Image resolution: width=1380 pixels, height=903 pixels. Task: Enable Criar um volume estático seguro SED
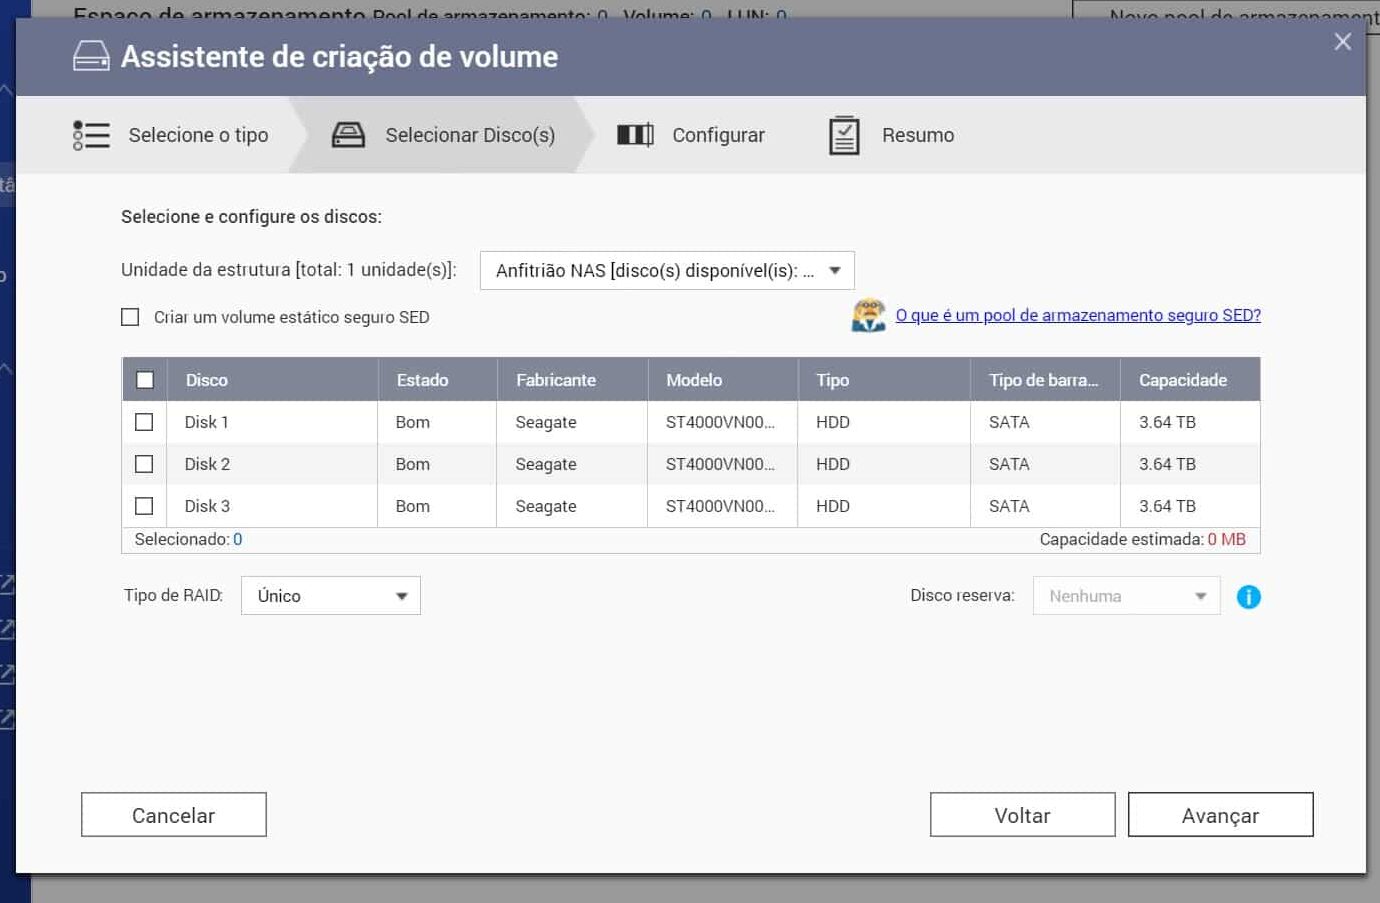point(130,317)
